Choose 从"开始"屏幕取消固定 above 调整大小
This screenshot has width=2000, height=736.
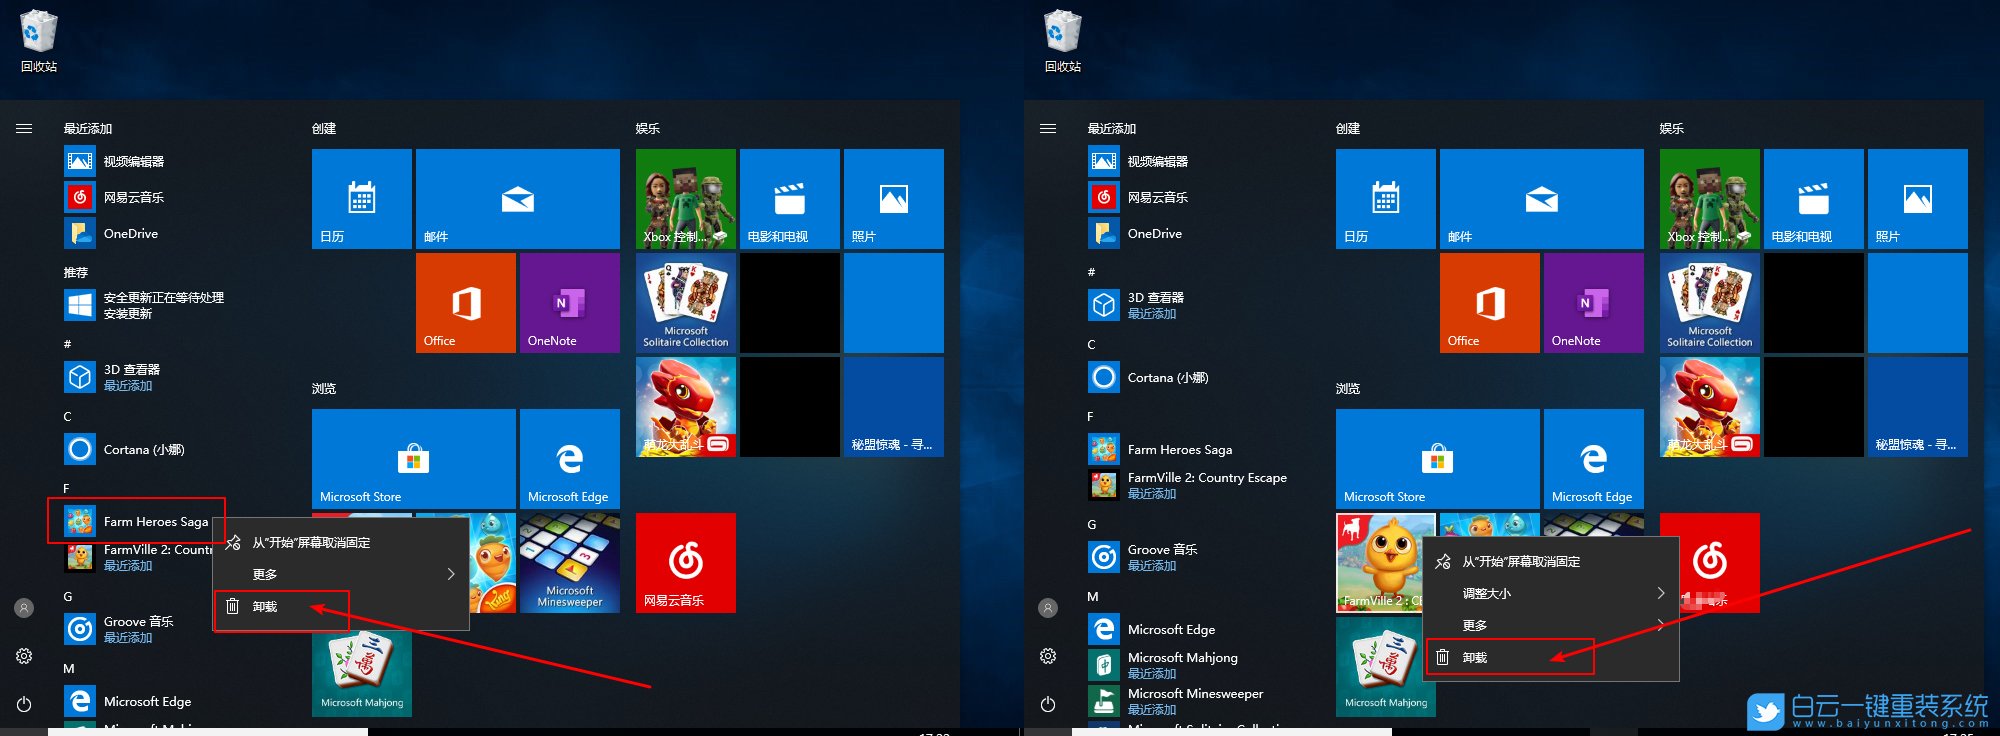pyautogui.click(x=1552, y=561)
